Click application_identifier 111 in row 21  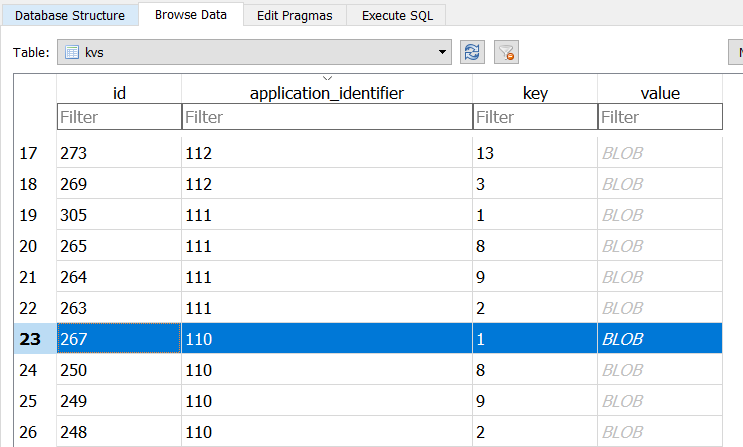click(x=327, y=277)
